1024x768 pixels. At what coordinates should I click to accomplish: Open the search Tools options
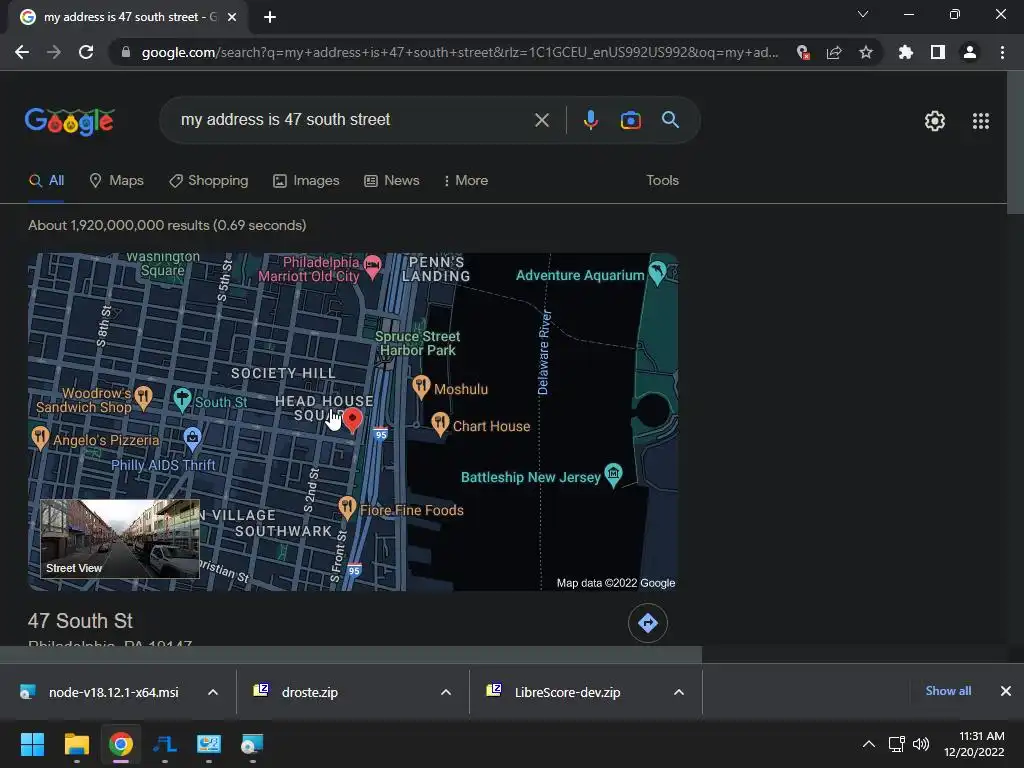(x=662, y=181)
